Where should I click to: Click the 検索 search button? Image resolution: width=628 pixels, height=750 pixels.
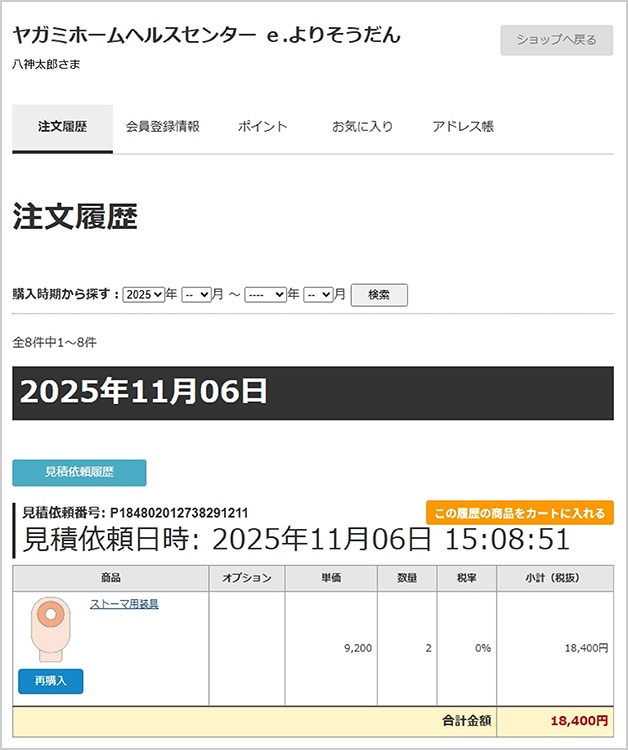379,295
